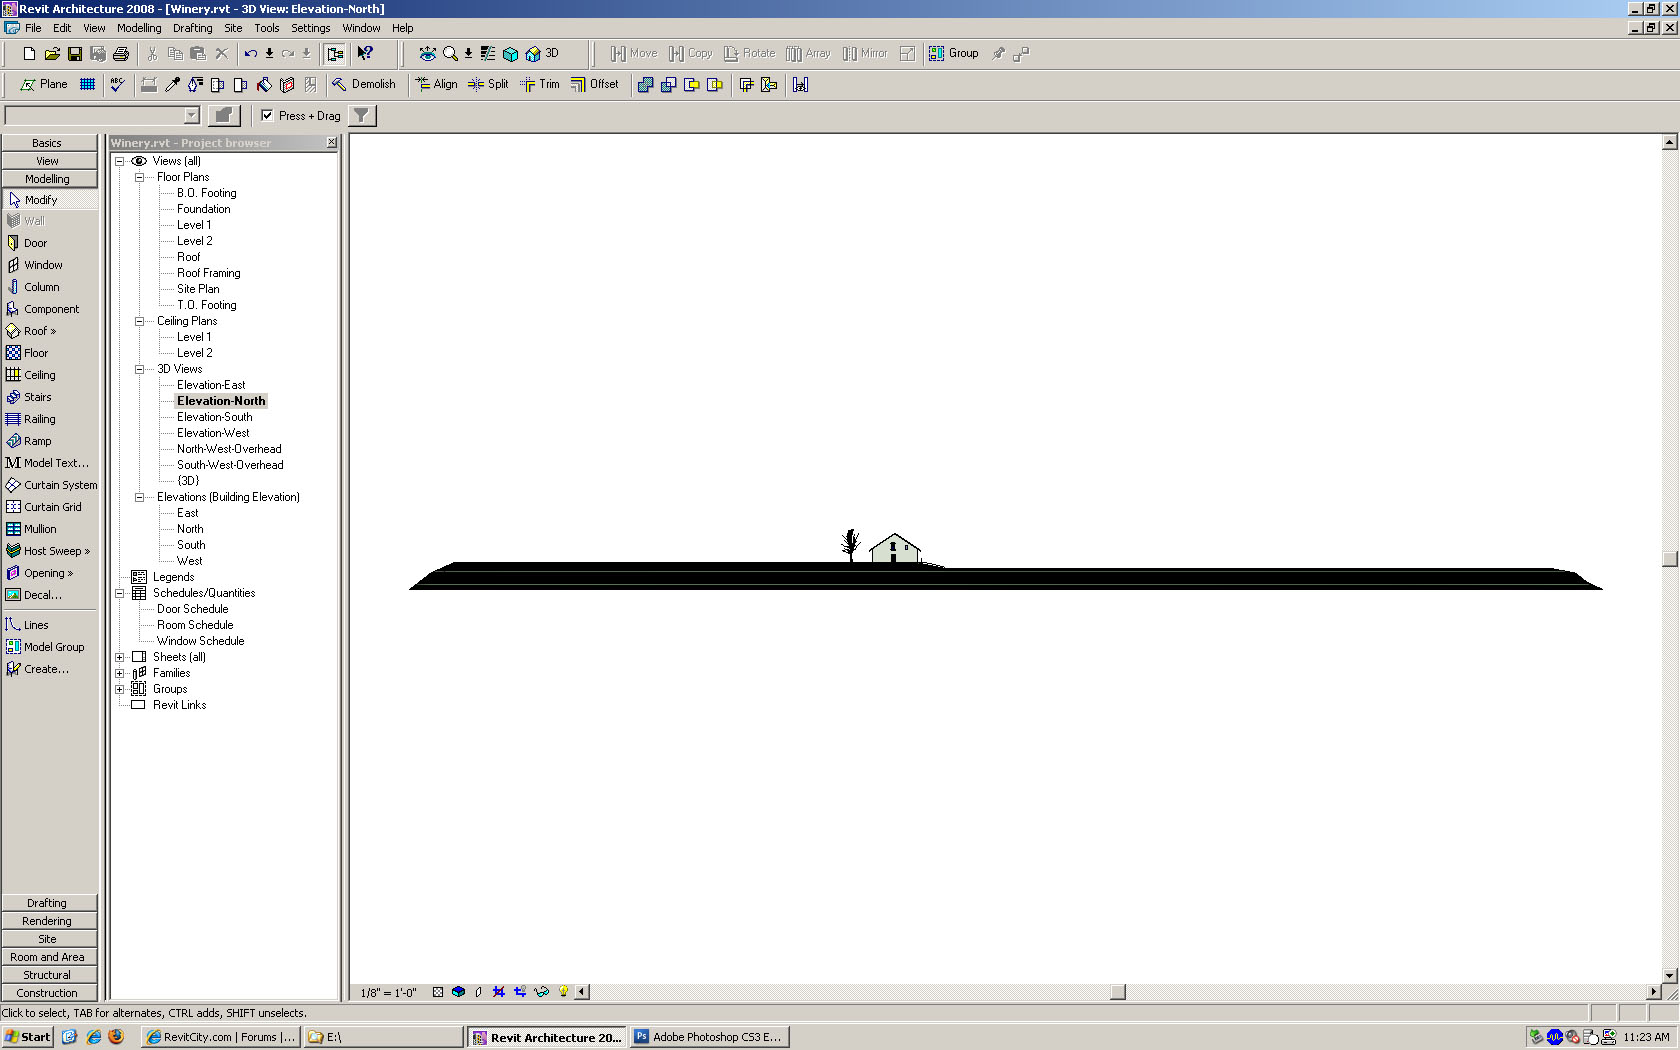Click the temporary hide/isolate glasses icon
Viewport: 1680px width, 1050px height.
tap(541, 992)
